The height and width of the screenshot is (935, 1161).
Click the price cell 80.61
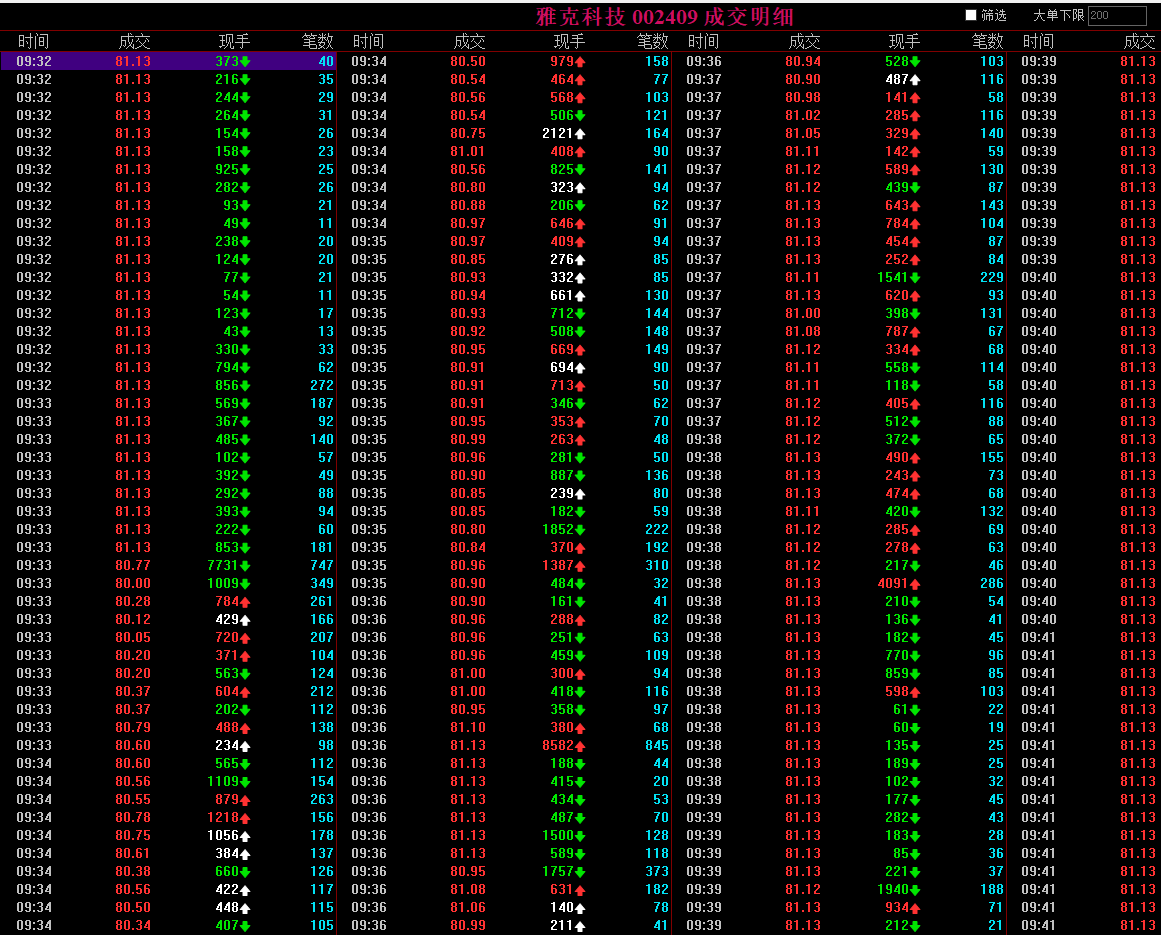133,853
